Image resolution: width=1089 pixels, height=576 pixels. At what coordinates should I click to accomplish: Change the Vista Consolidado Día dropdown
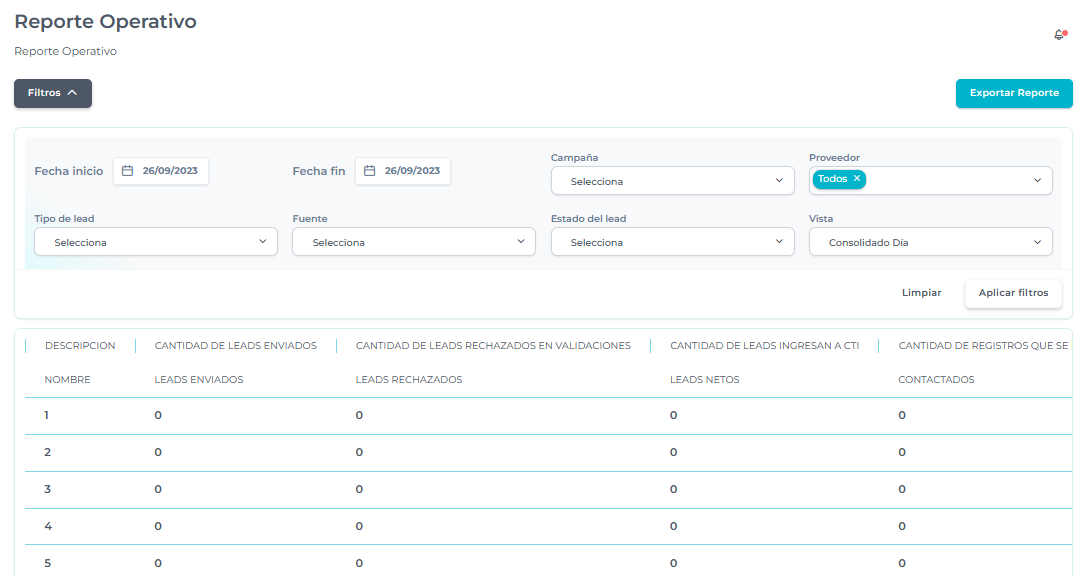[x=930, y=242]
